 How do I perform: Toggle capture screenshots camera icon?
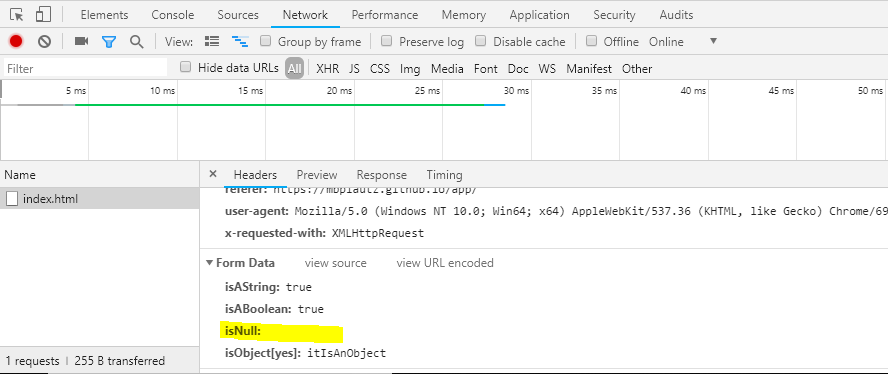(x=82, y=41)
